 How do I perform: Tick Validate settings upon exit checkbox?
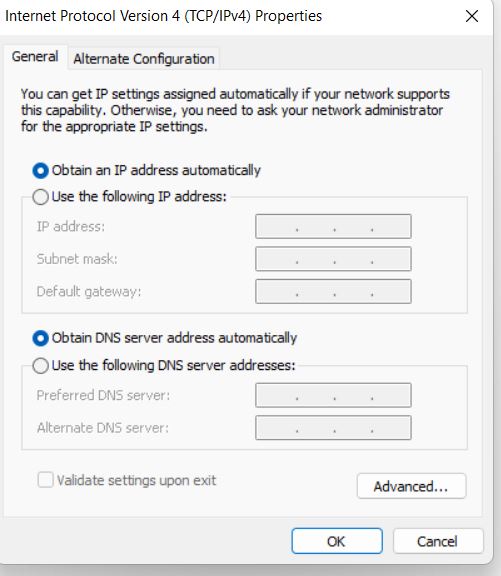(x=46, y=480)
